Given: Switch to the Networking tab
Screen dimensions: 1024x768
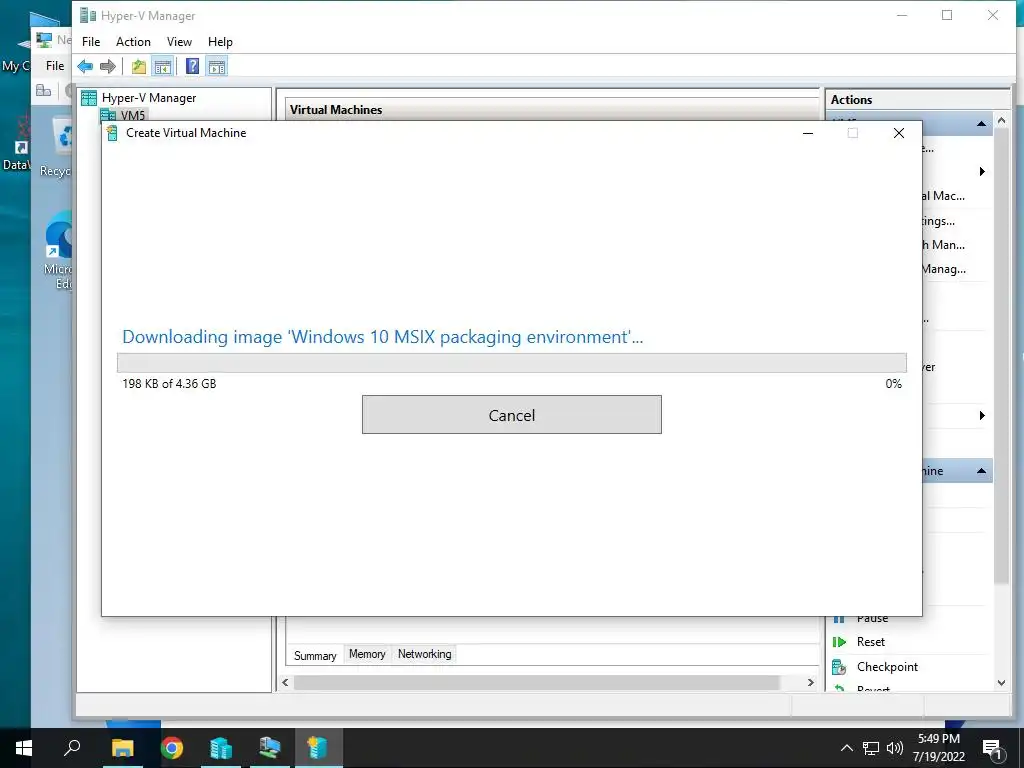Looking at the screenshot, I should point(424,654).
